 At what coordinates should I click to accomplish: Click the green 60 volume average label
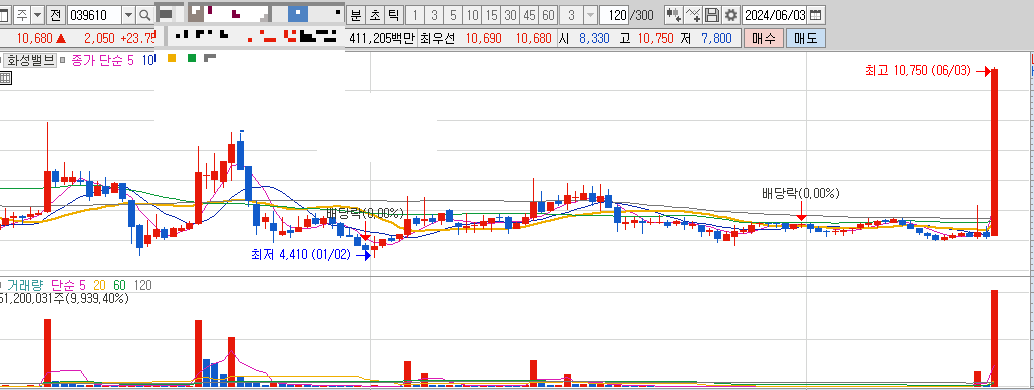(119, 285)
